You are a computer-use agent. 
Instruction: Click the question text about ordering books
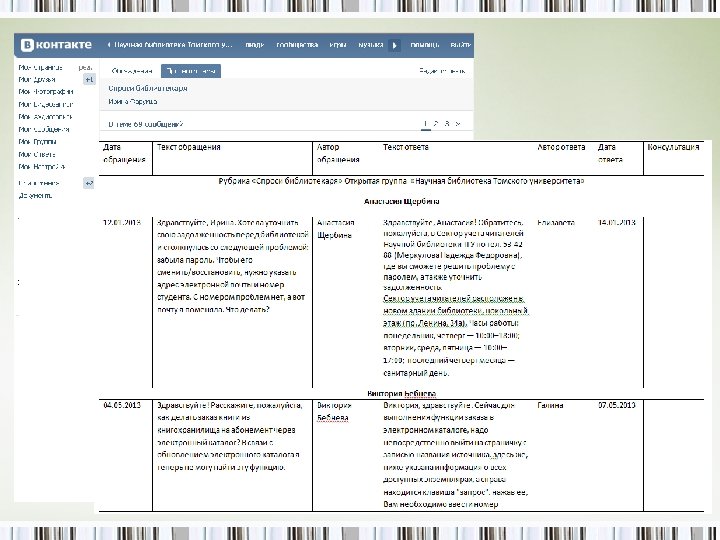(230, 436)
